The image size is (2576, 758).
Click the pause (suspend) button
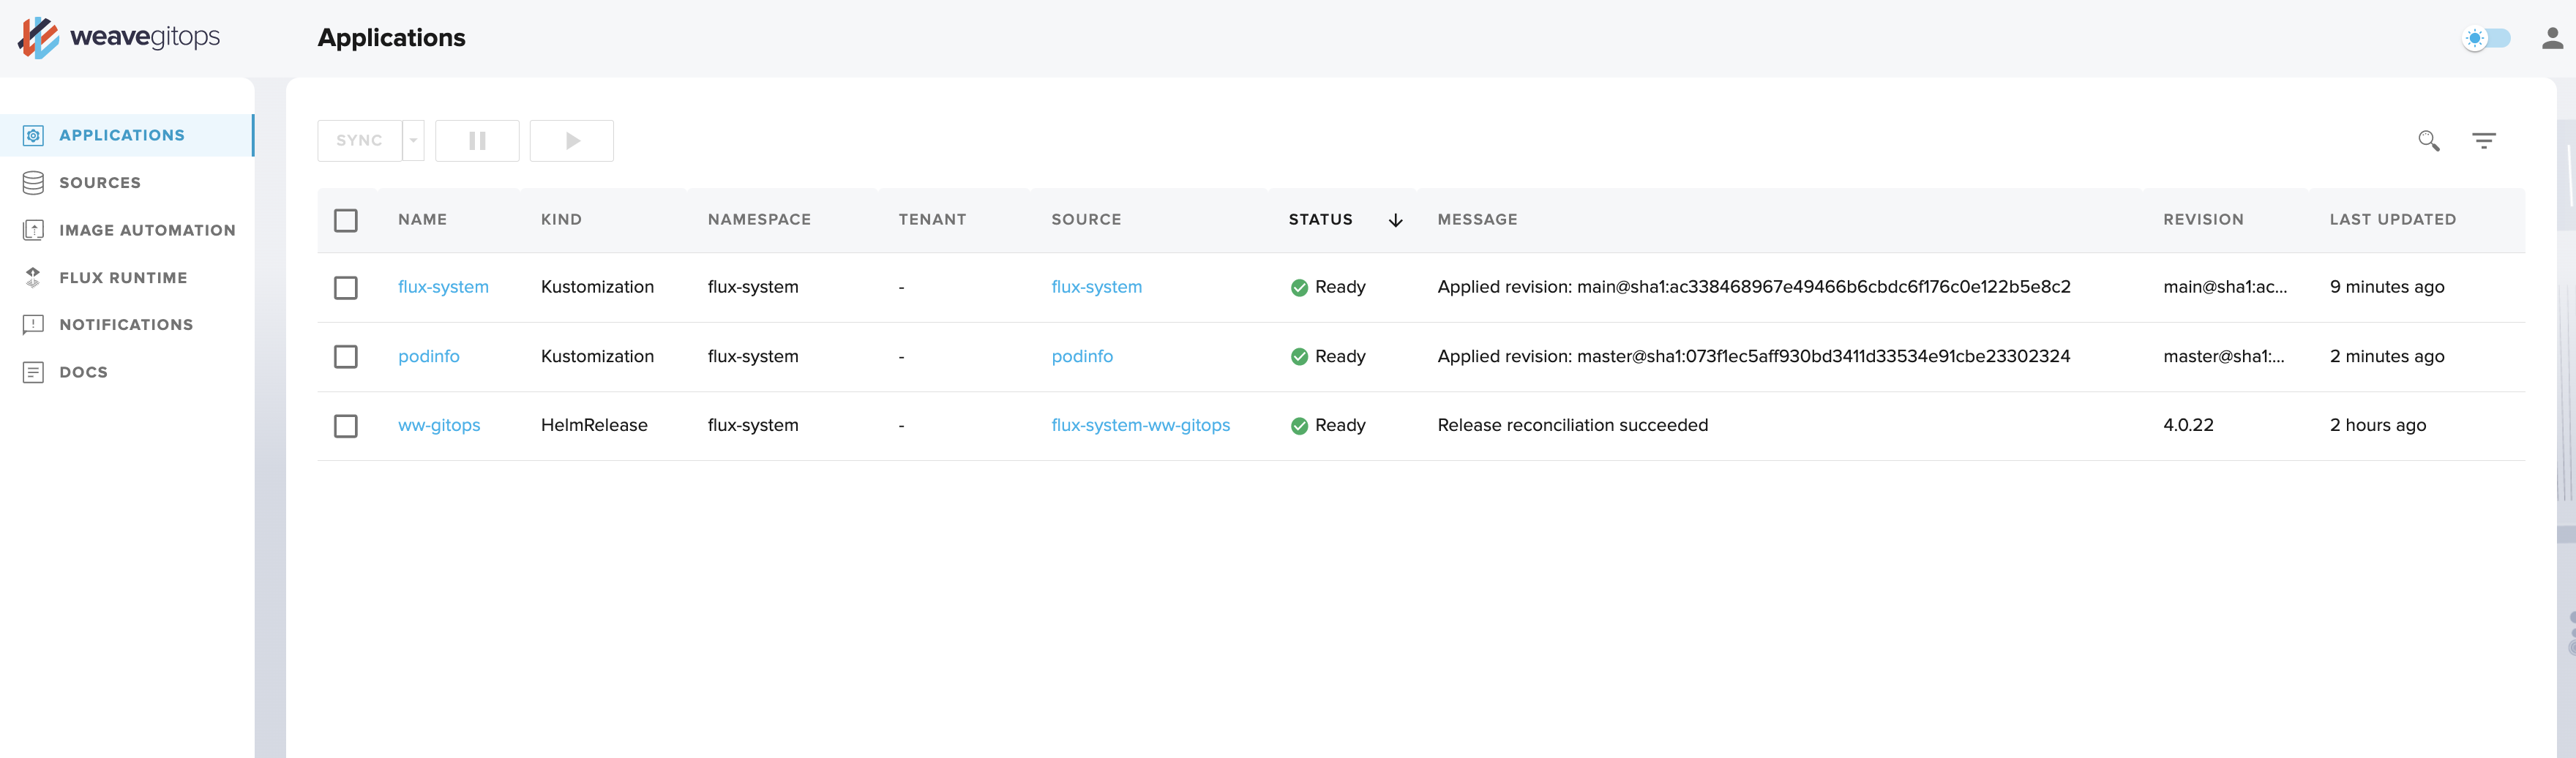tap(477, 140)
